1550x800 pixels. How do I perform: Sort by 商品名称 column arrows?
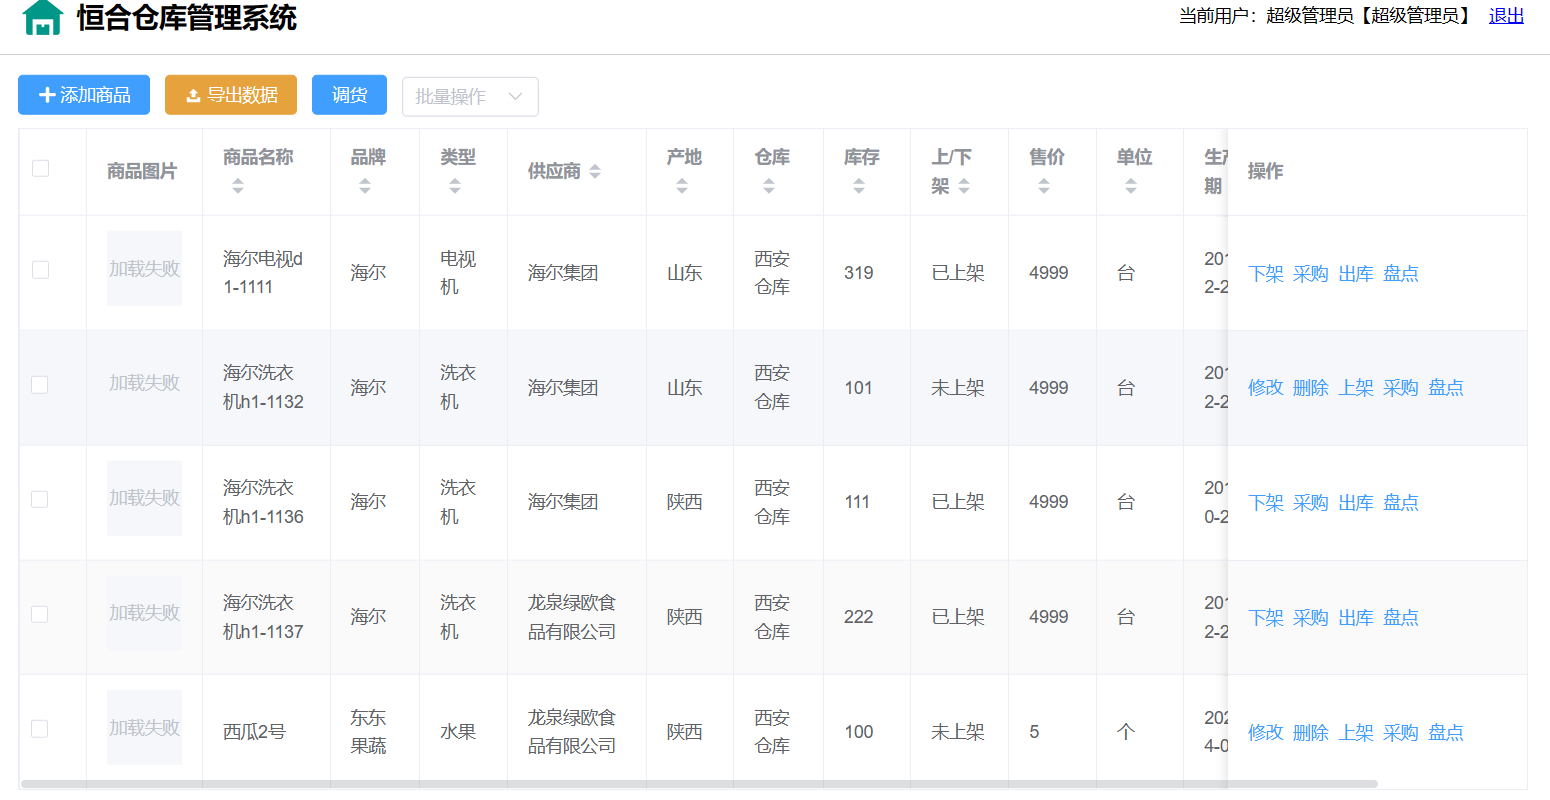pos(238,186)
